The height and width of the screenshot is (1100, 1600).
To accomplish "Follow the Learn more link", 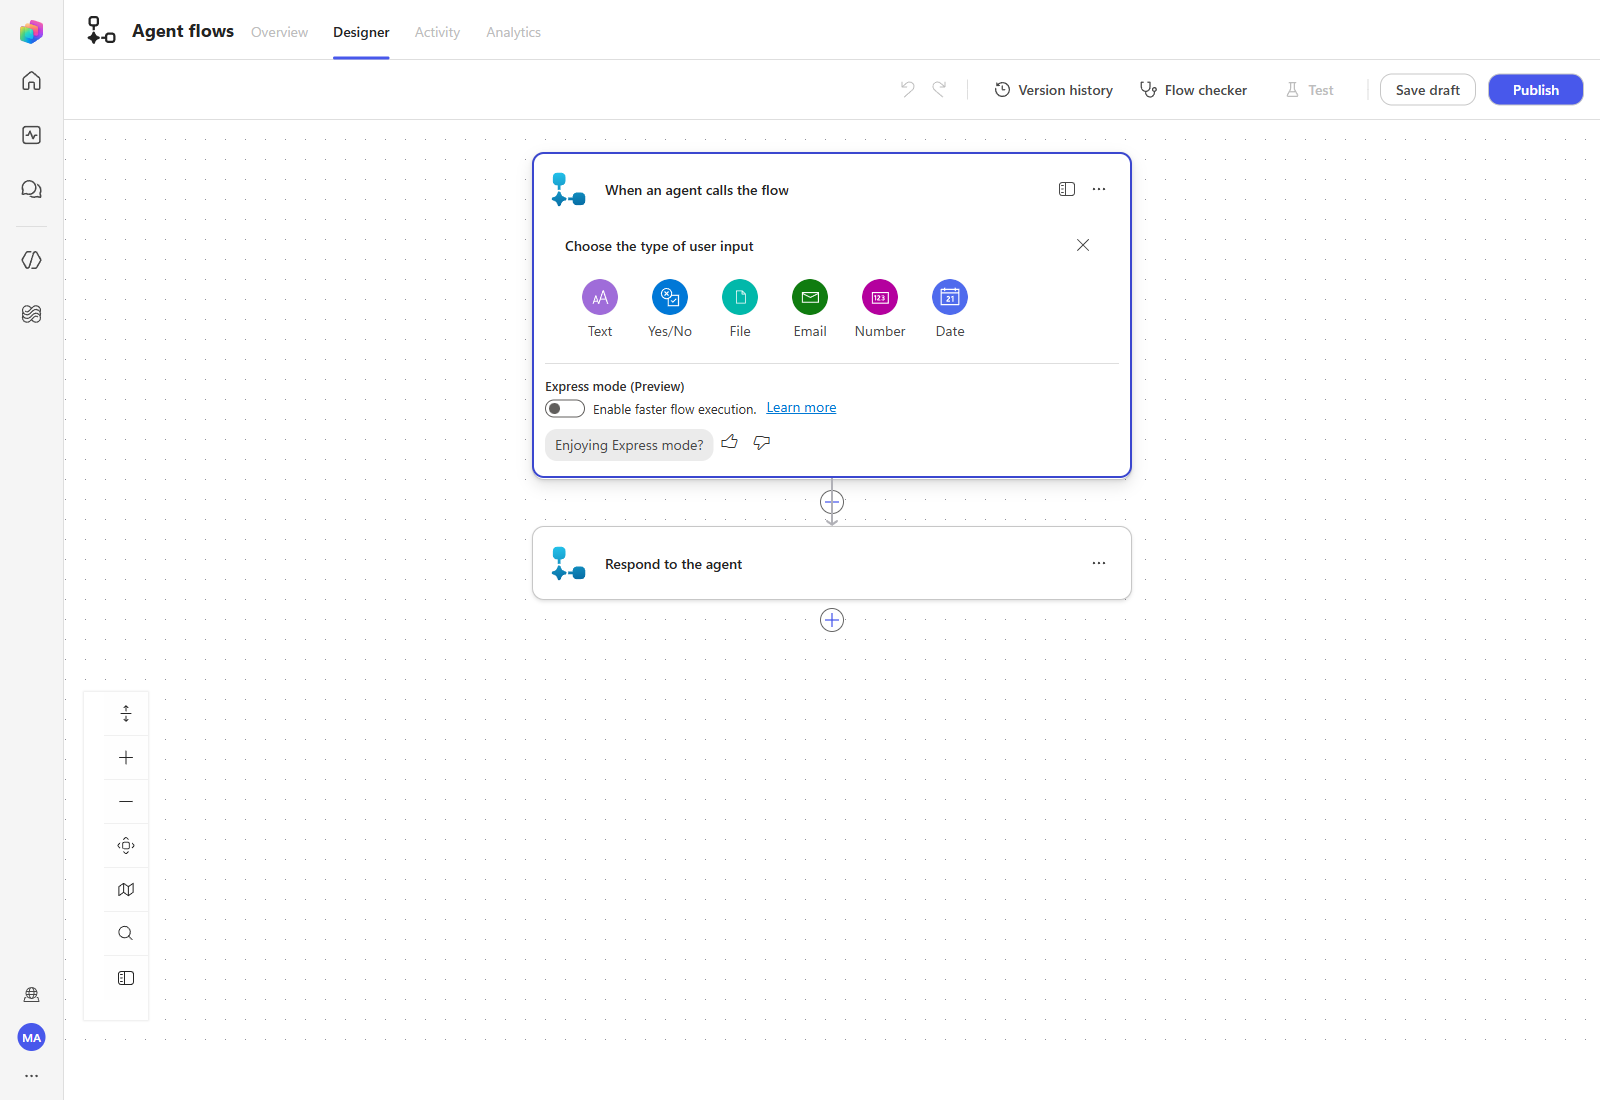I will pos(801,408).
